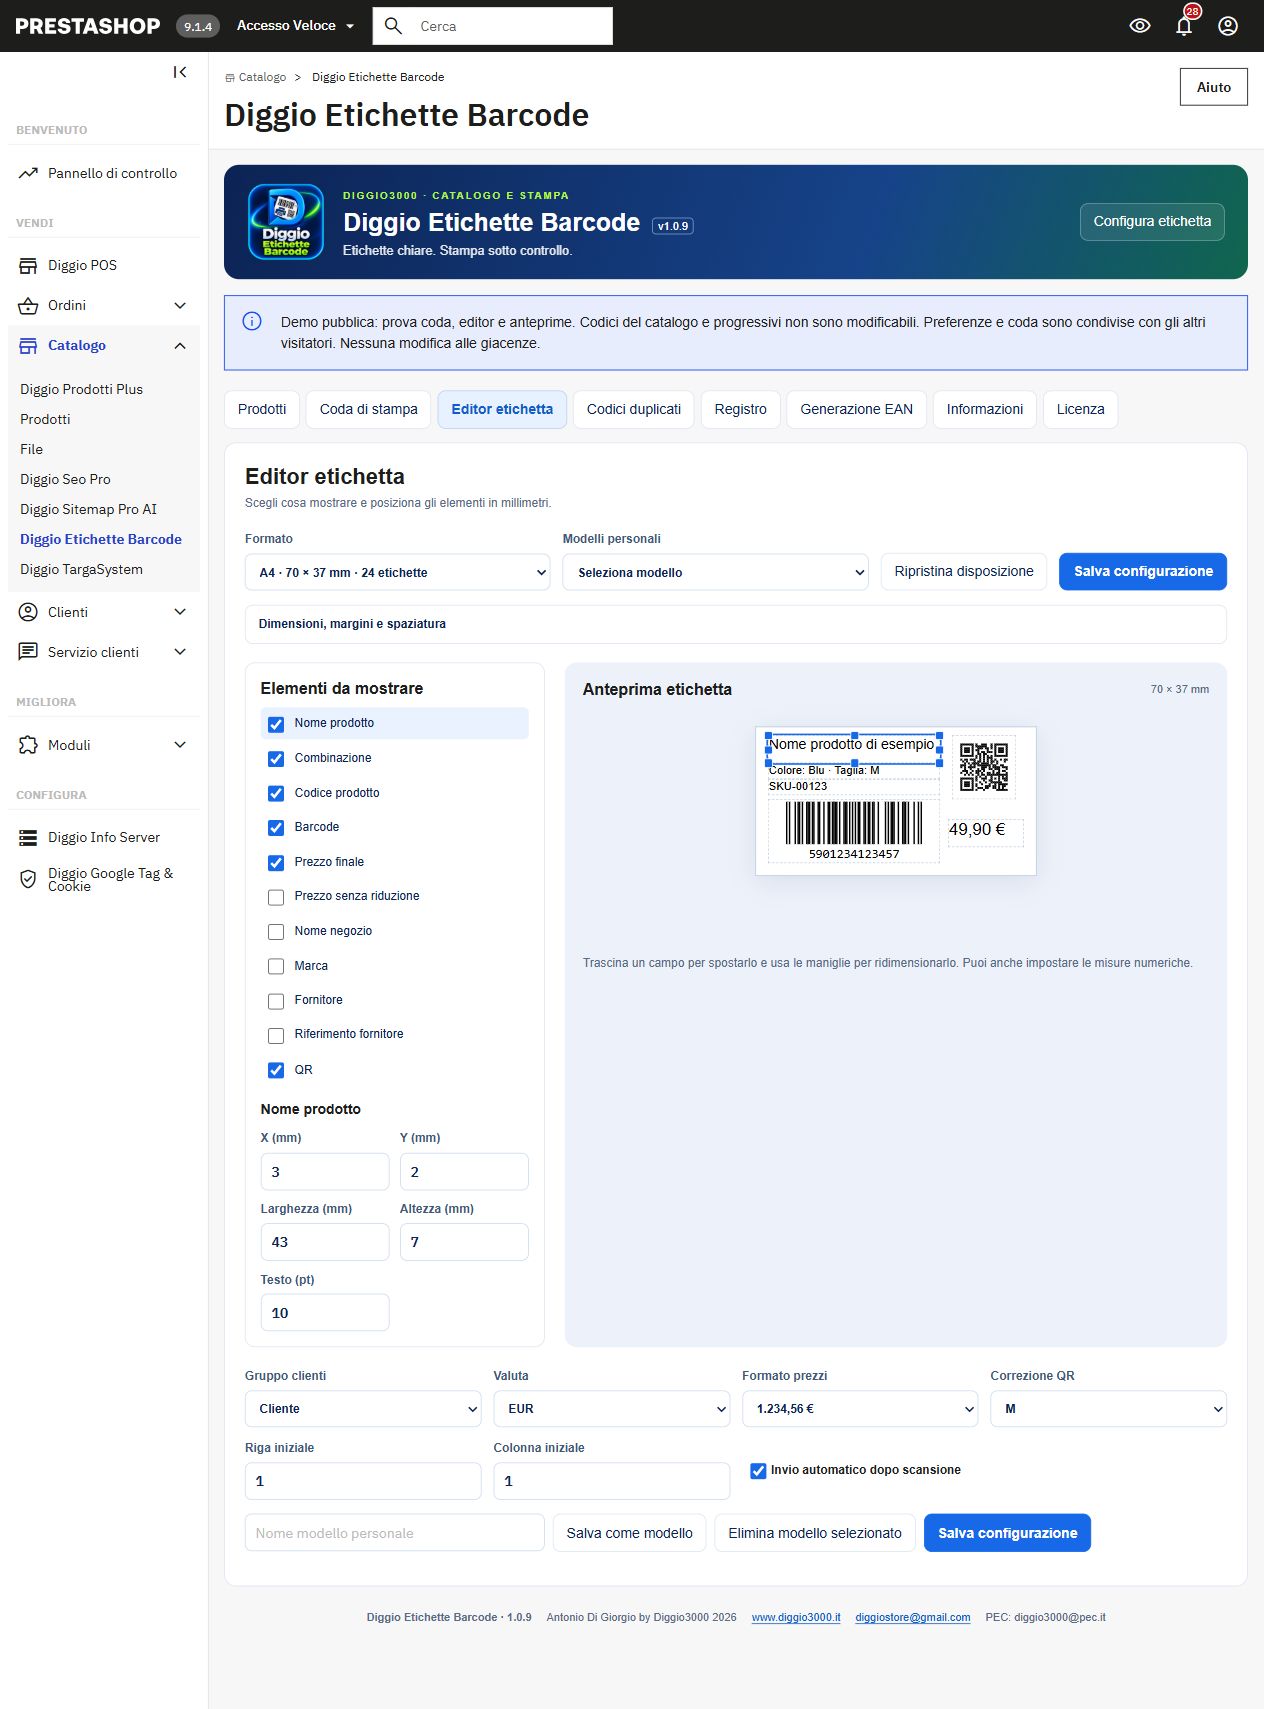Open the Correzione QR dropdown
The height and width of the screenshot is (1709, 1264).
click(x=1108, y=1408)
